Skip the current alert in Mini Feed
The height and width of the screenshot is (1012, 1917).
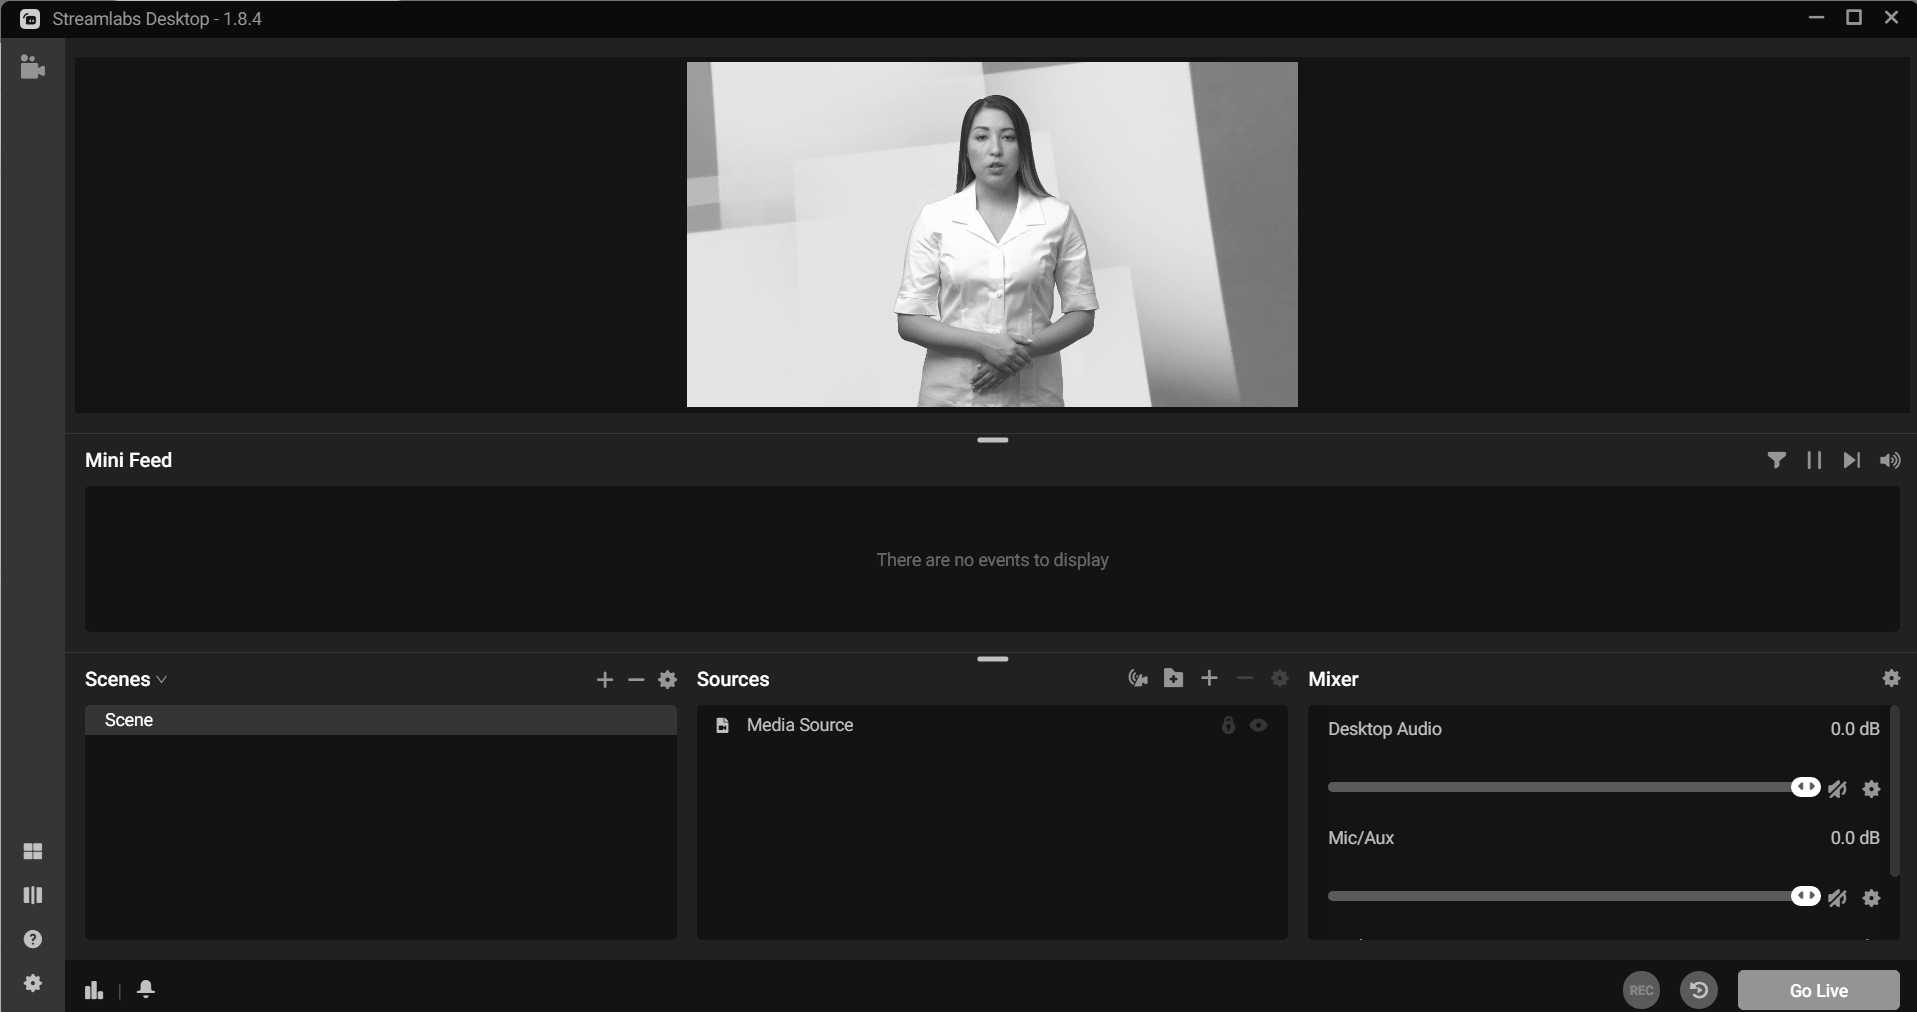coord(1851,460)
